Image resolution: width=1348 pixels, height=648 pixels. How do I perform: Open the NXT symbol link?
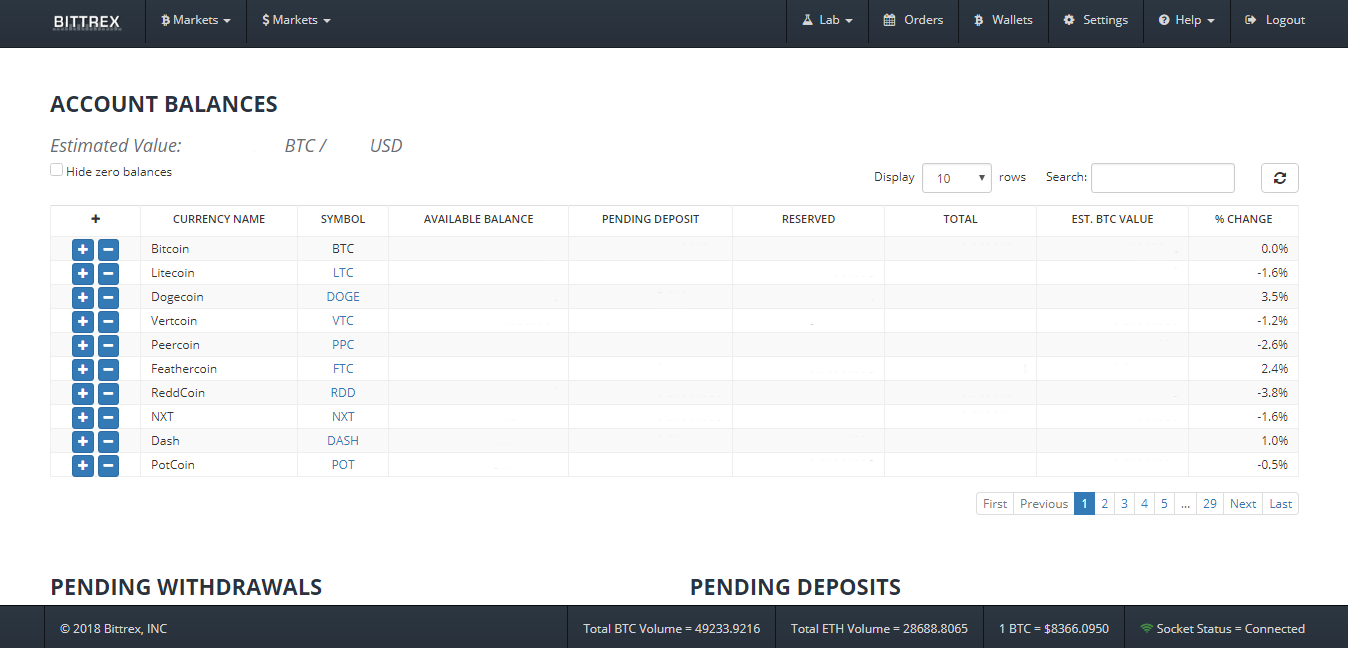coord(343,417)
